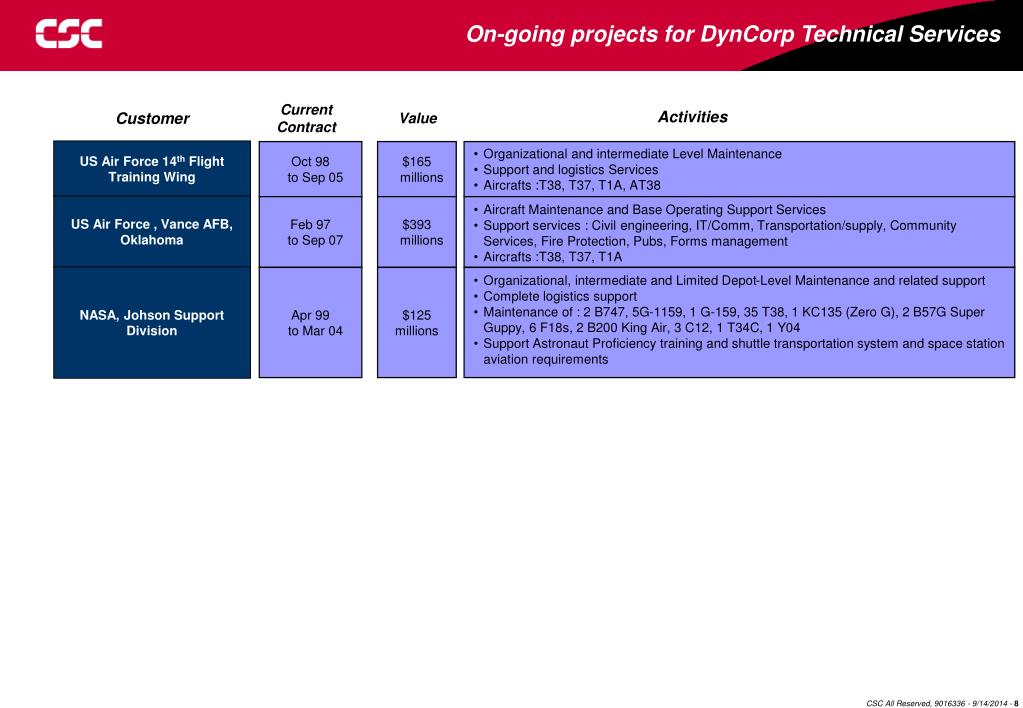
Task: Click the 'Feb 97 to Sep 07' contract cell
Action: (x=311, y=232)
